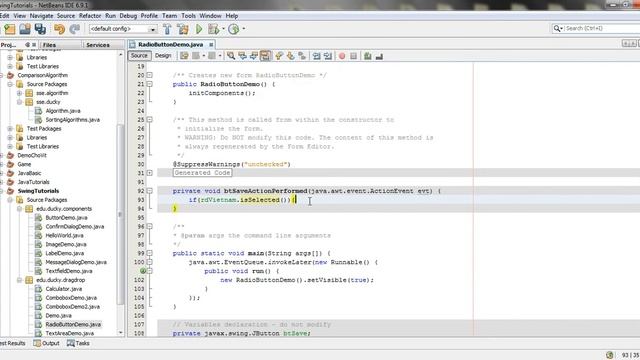
Task: Toggle Highlight Search in the editor toolbar
Action: pyautogui.click(x=265, y=56)
